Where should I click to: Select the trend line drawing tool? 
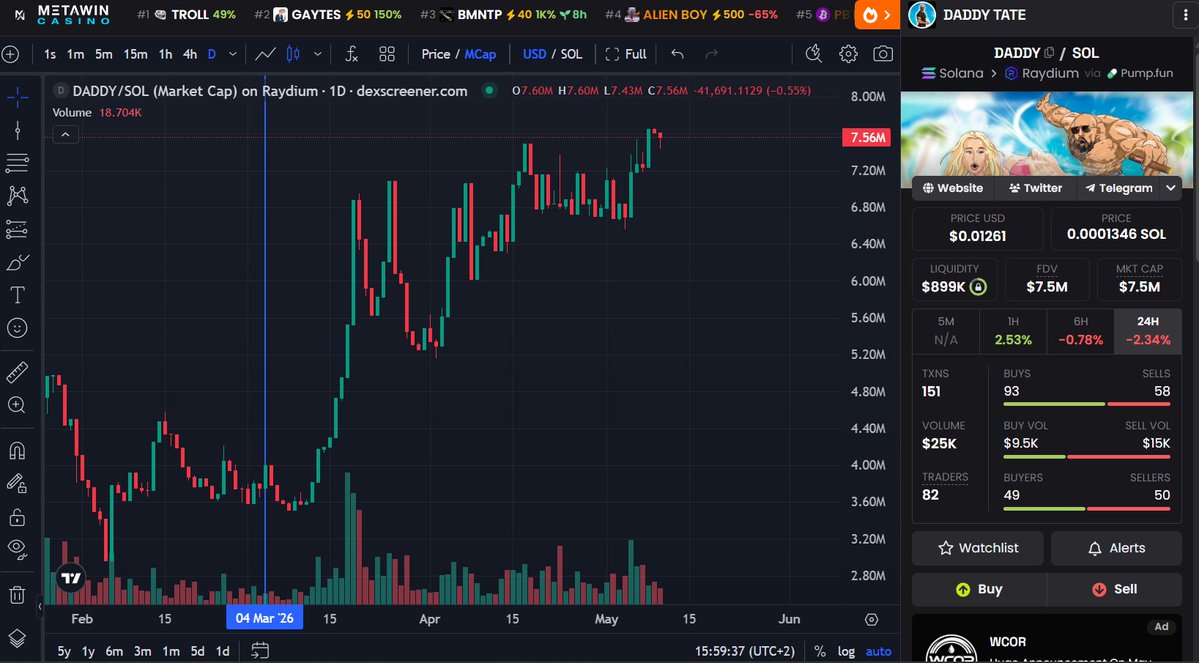click(17, 130)
